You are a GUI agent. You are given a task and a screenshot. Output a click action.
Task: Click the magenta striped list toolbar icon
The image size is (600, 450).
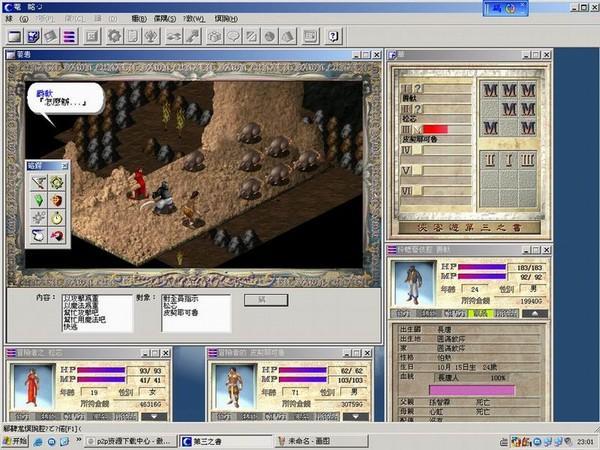point(69,36)
